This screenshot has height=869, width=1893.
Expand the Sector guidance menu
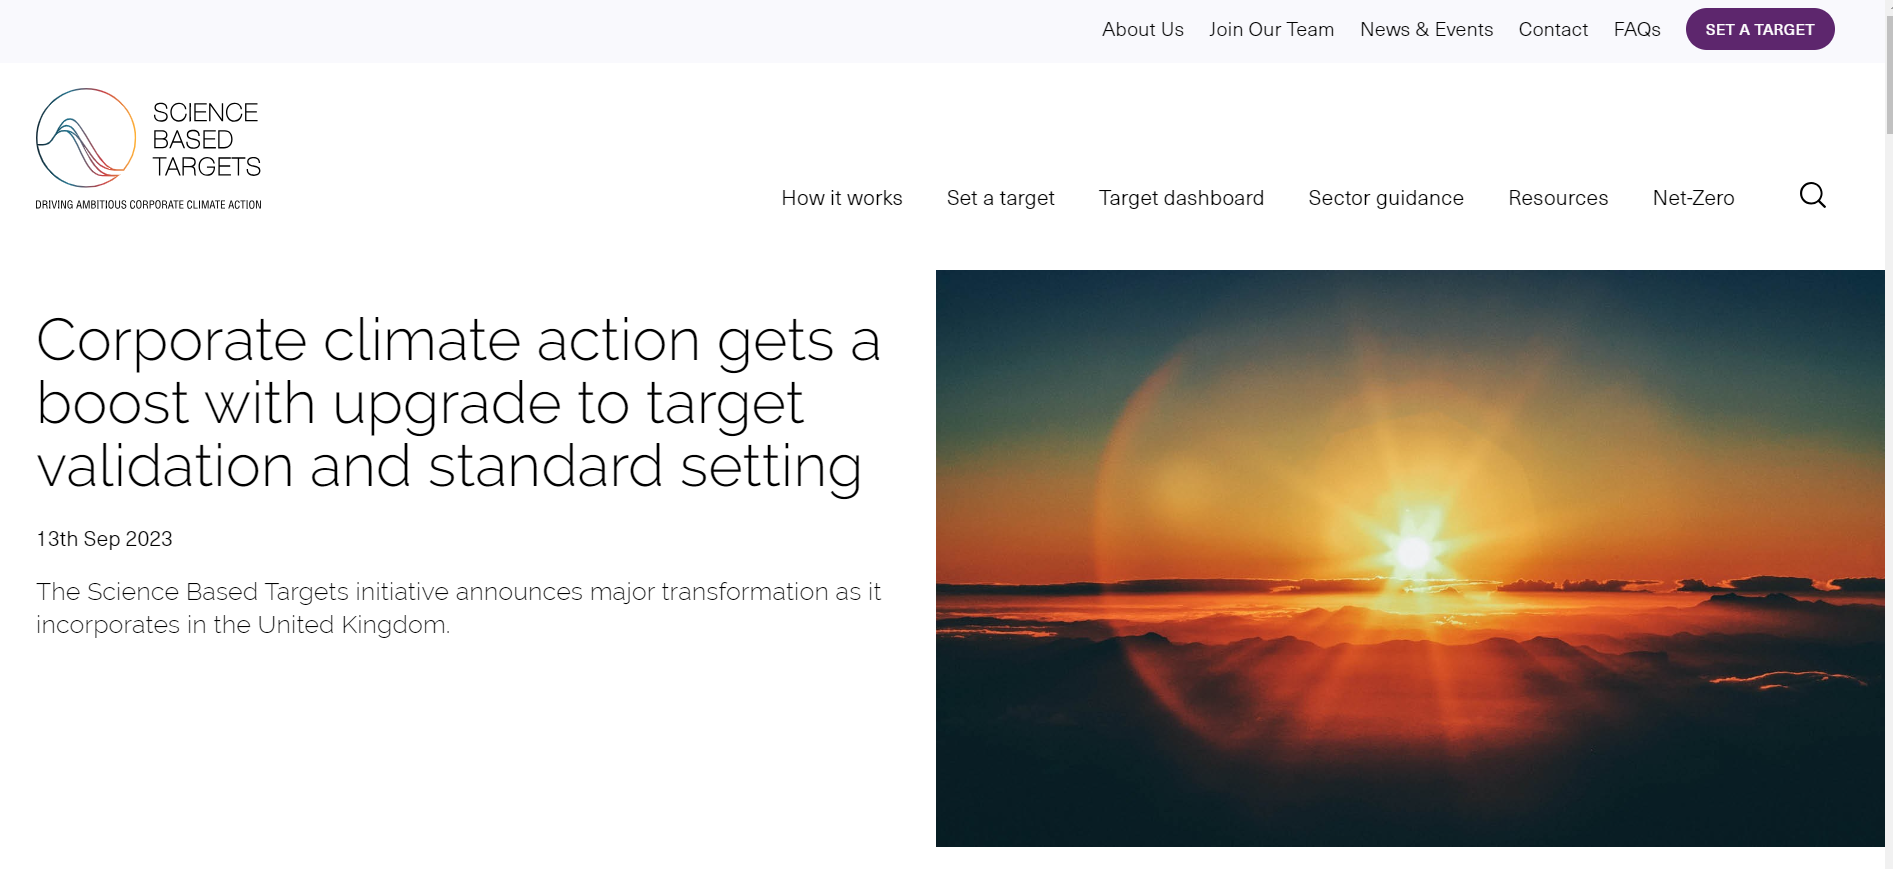pyautogui.click(x=1385, y=198)
